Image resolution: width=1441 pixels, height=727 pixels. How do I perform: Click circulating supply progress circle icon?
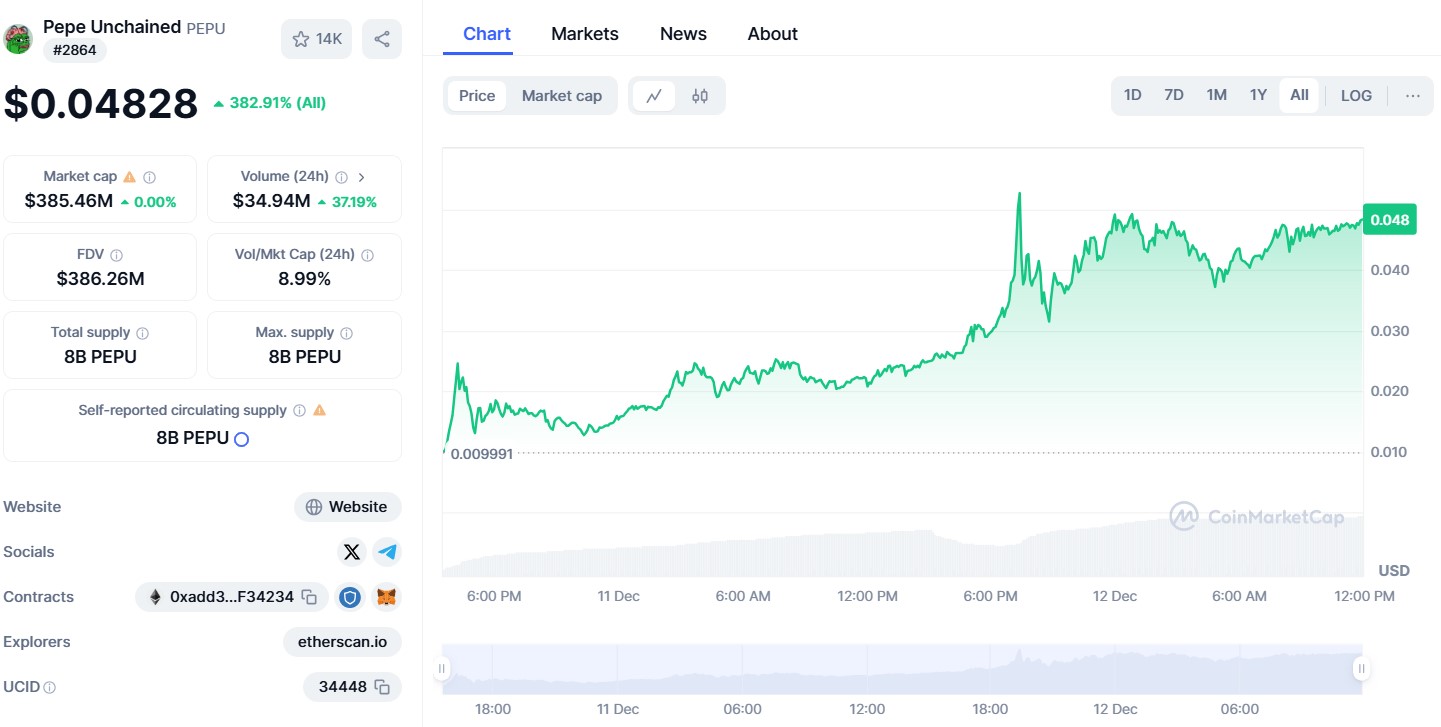click(241, 439)
